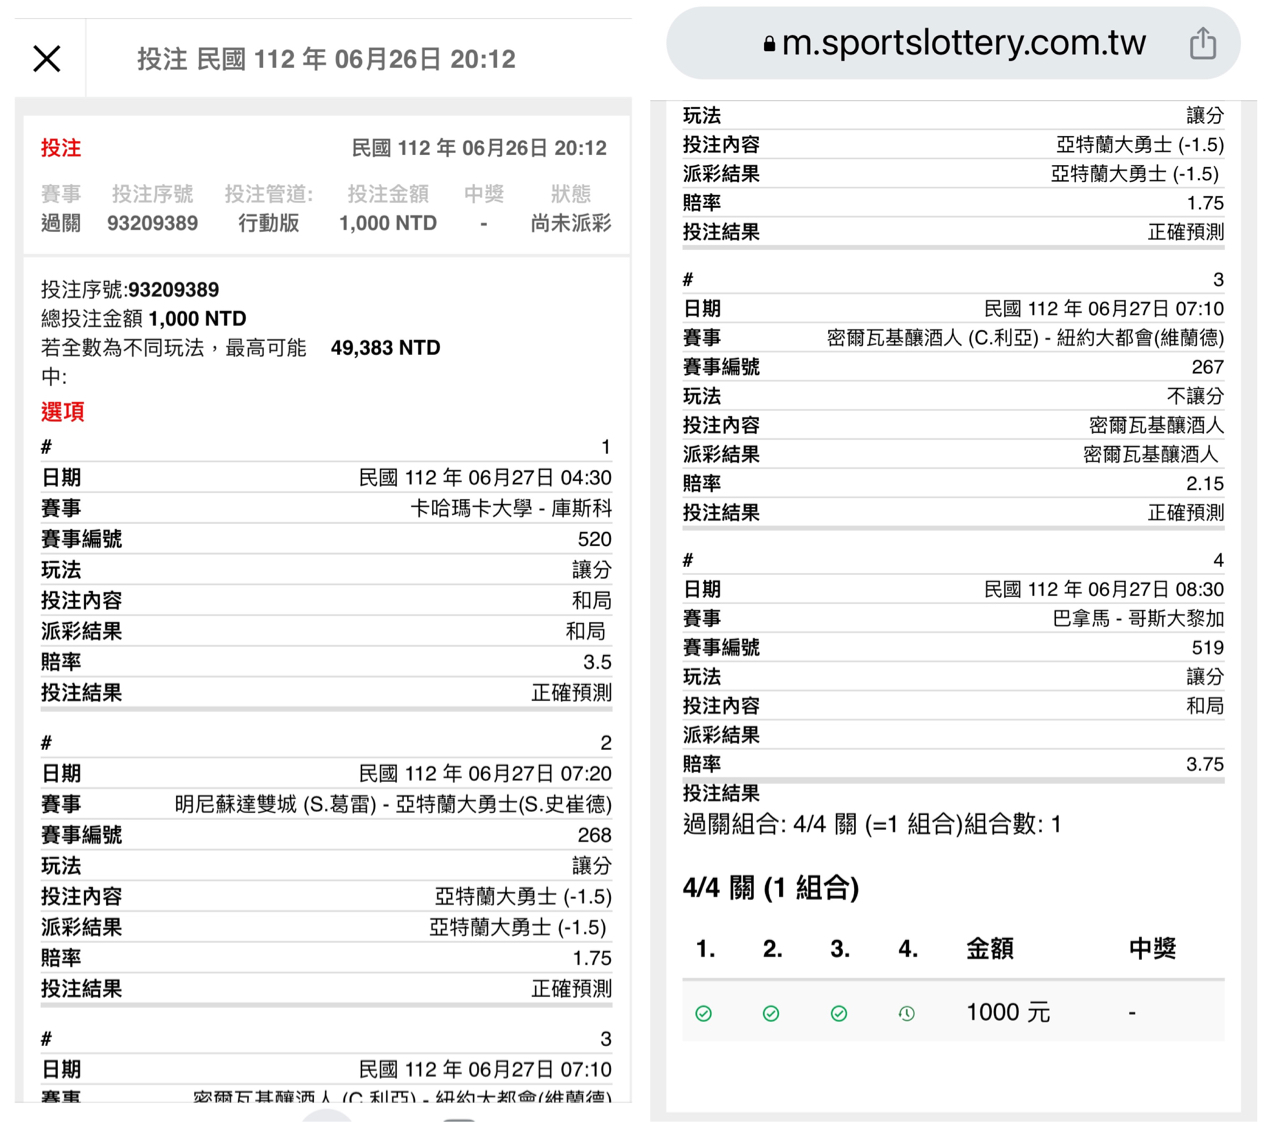This screenshot has height=1122, width=1280.
Task: Click the 過關組合 summary line
Action: point(872,824)
